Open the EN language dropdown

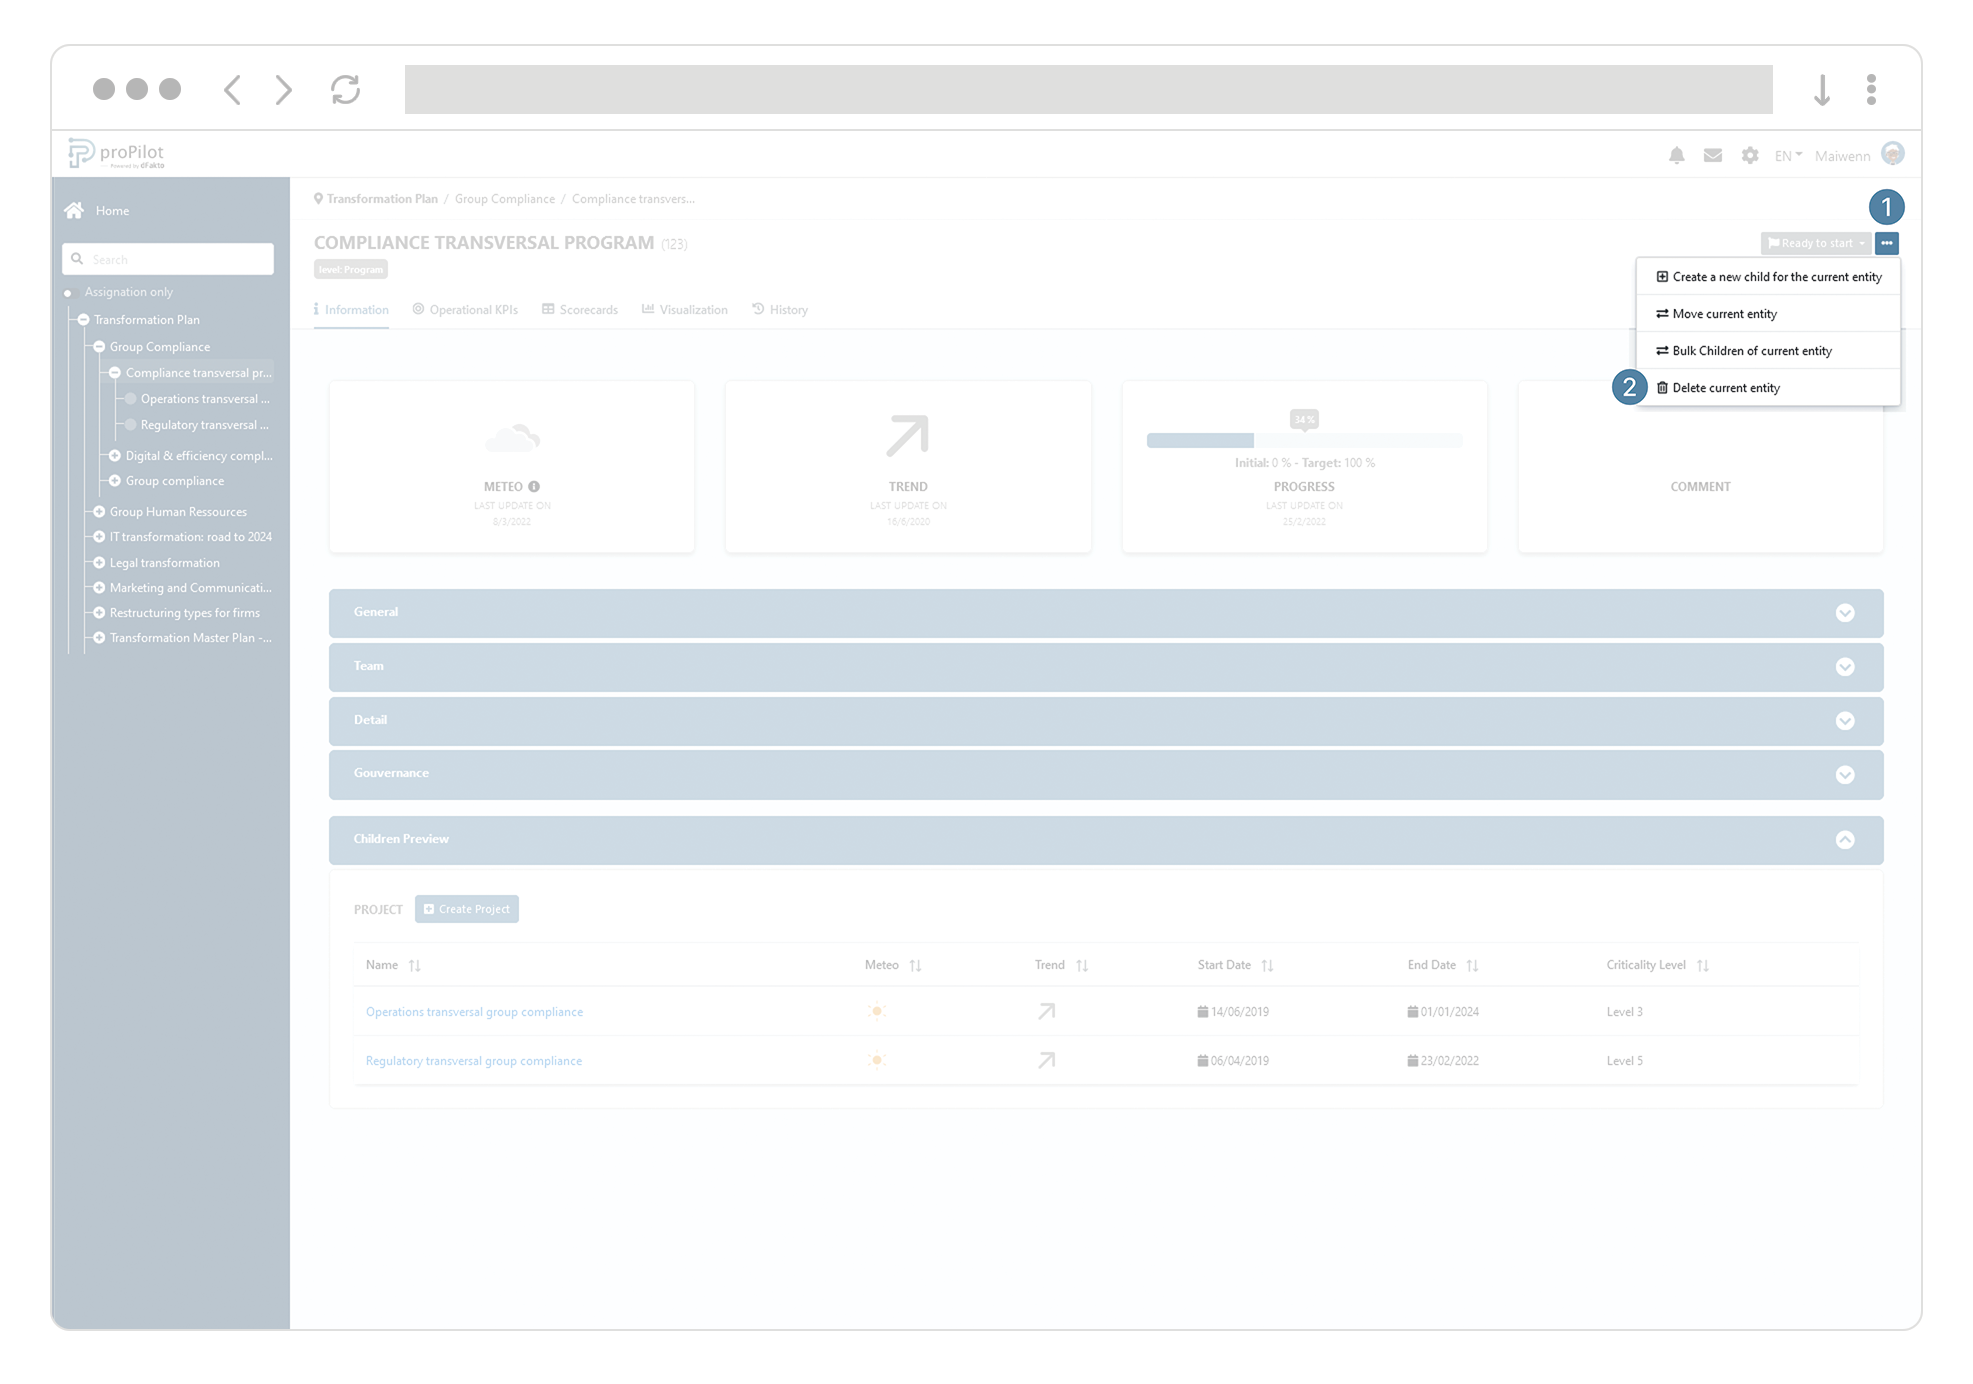1788,155
